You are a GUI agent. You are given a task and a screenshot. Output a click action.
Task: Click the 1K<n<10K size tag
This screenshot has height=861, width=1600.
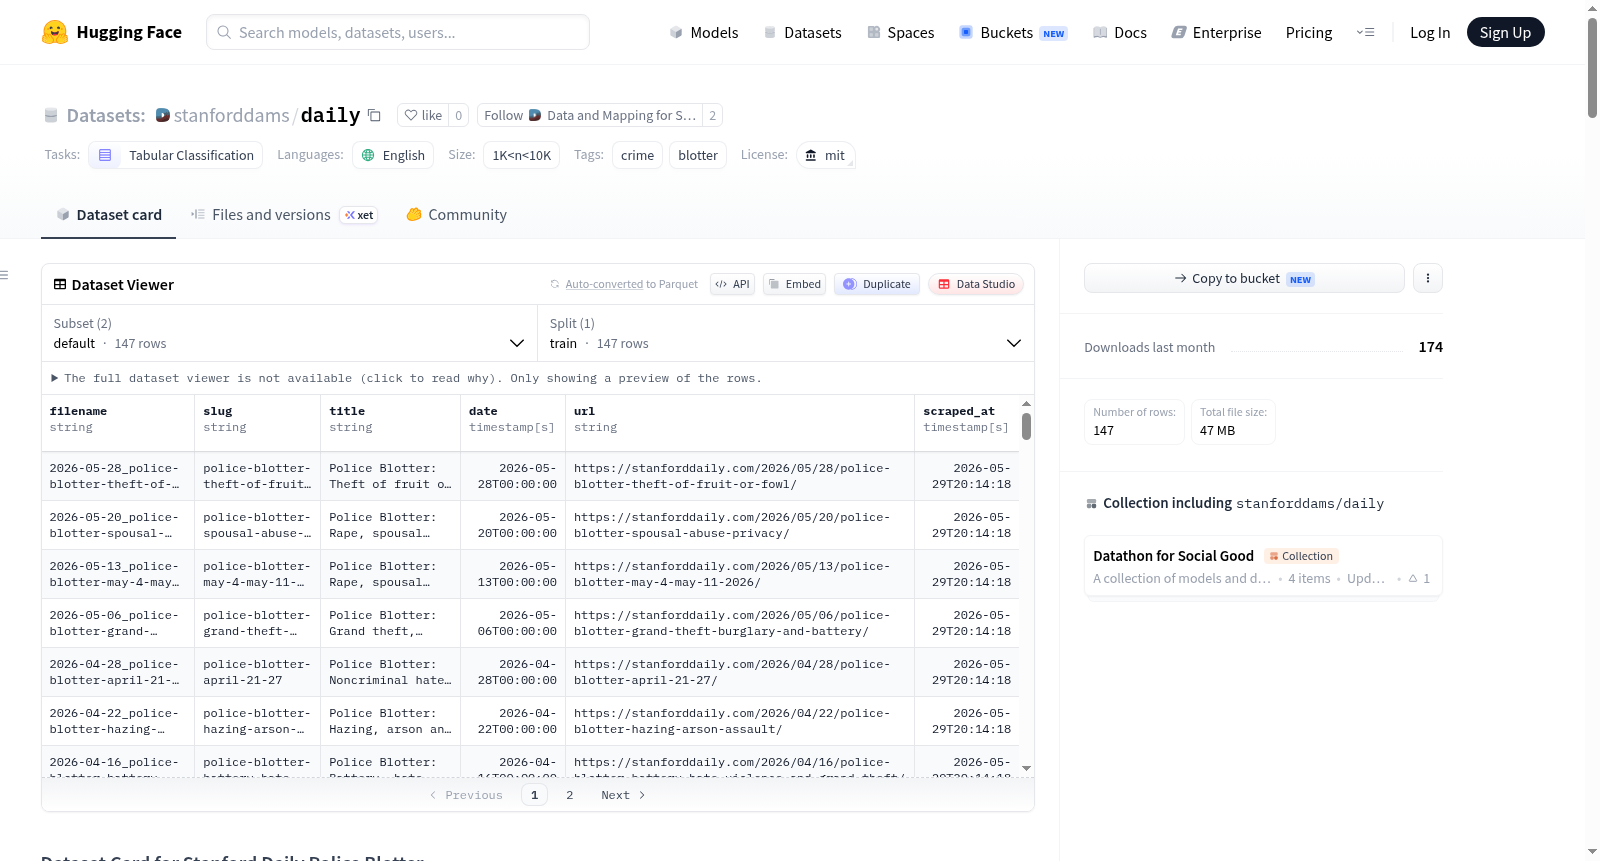(522, 155)
